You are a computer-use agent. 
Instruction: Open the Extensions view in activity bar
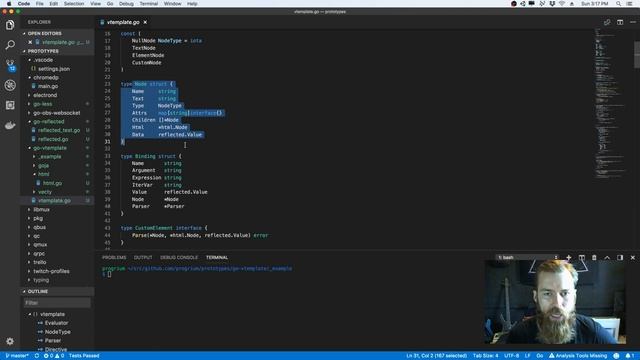10,105
